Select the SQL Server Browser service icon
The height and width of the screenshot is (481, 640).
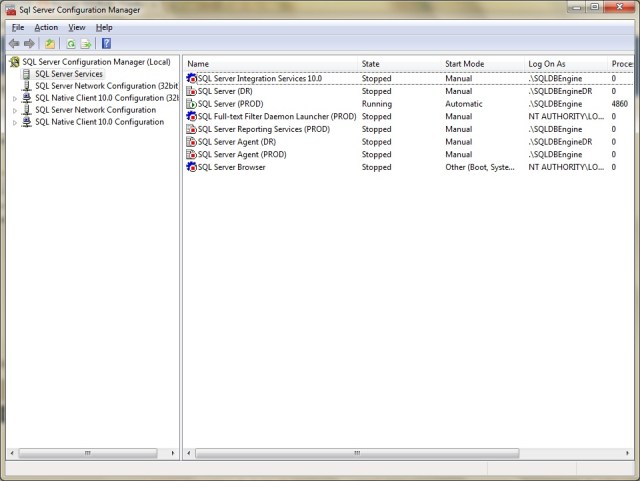192,167
